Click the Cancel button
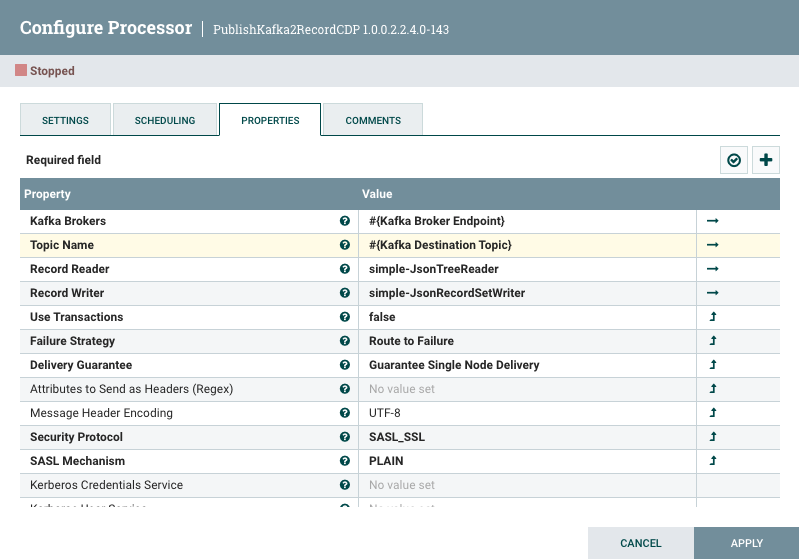799x559 pixels. pos(640,543)
